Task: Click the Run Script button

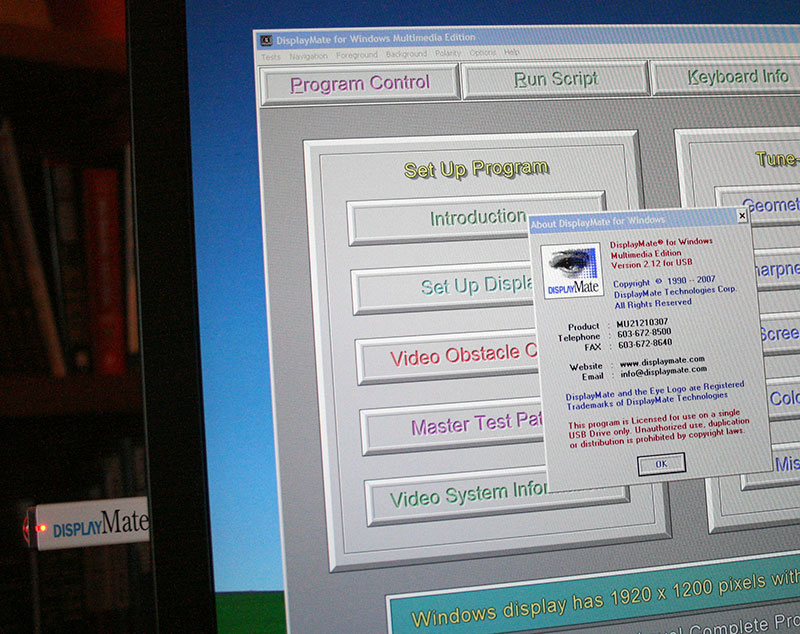Action: pos(556,79)
